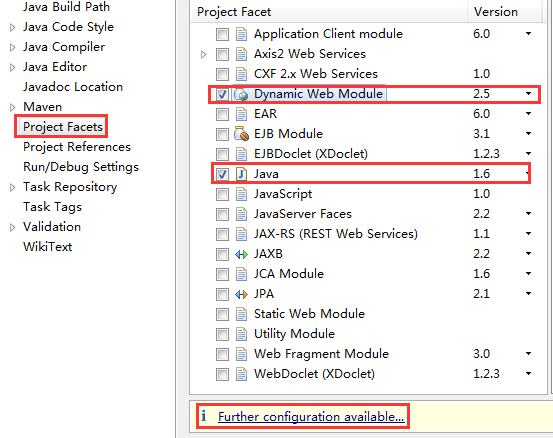
Task: Expand the Axis2 Web Services tree node
Action: [x=203, y=54]
